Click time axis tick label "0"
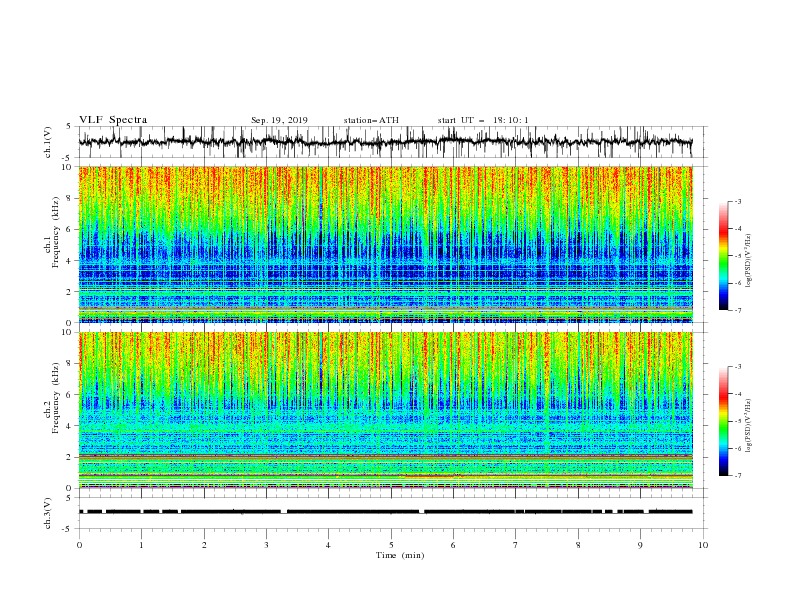This screenshot has width=792, height=612. (x=79, y=545)
